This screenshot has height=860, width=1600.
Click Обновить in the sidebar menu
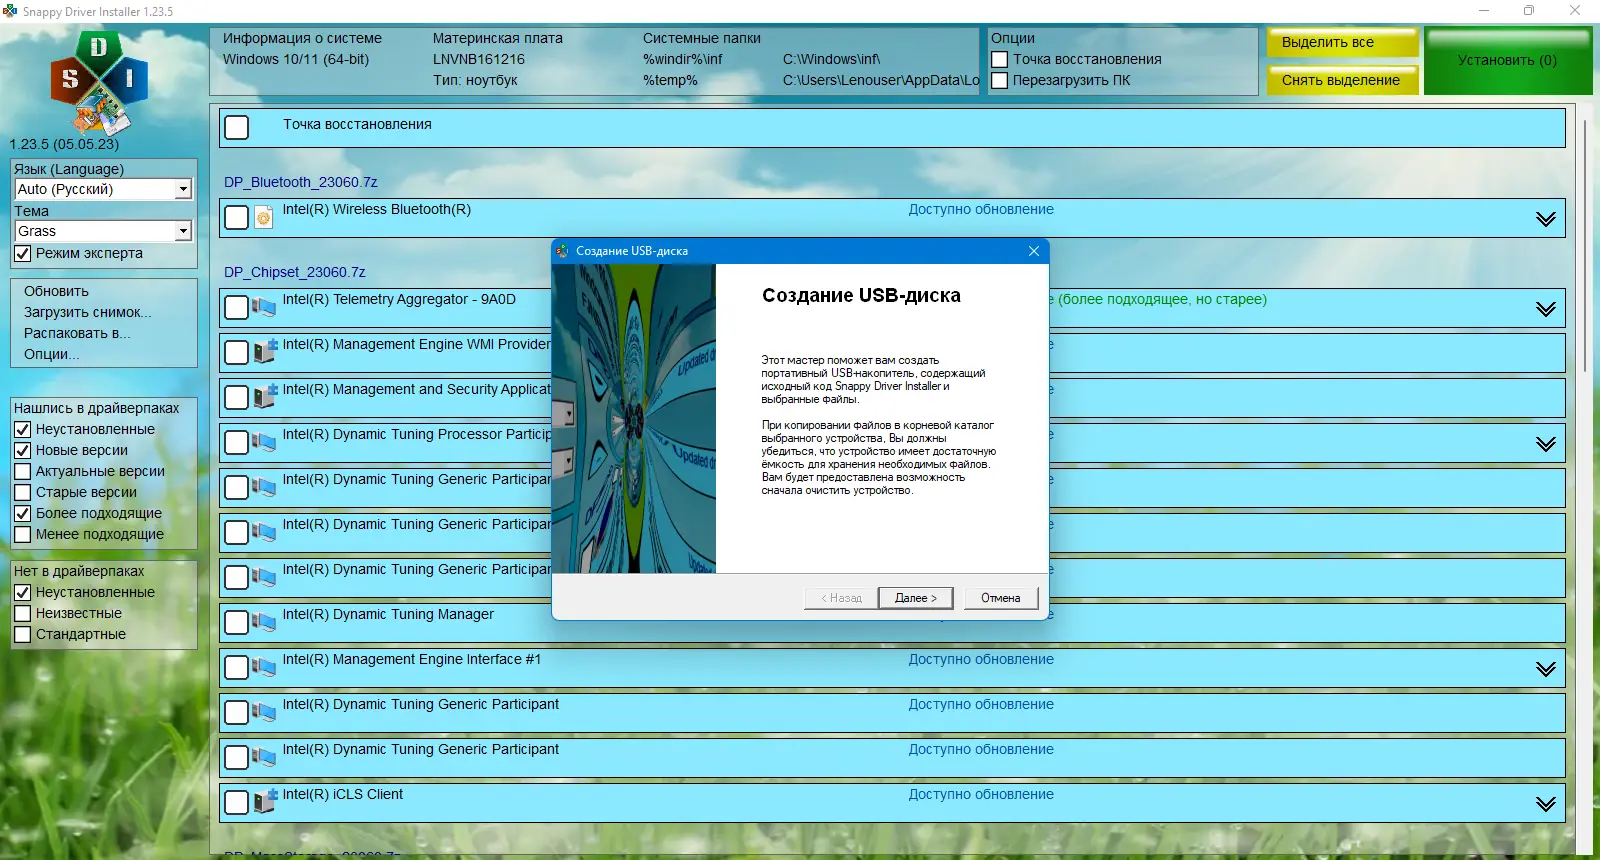tap(57, 291)
